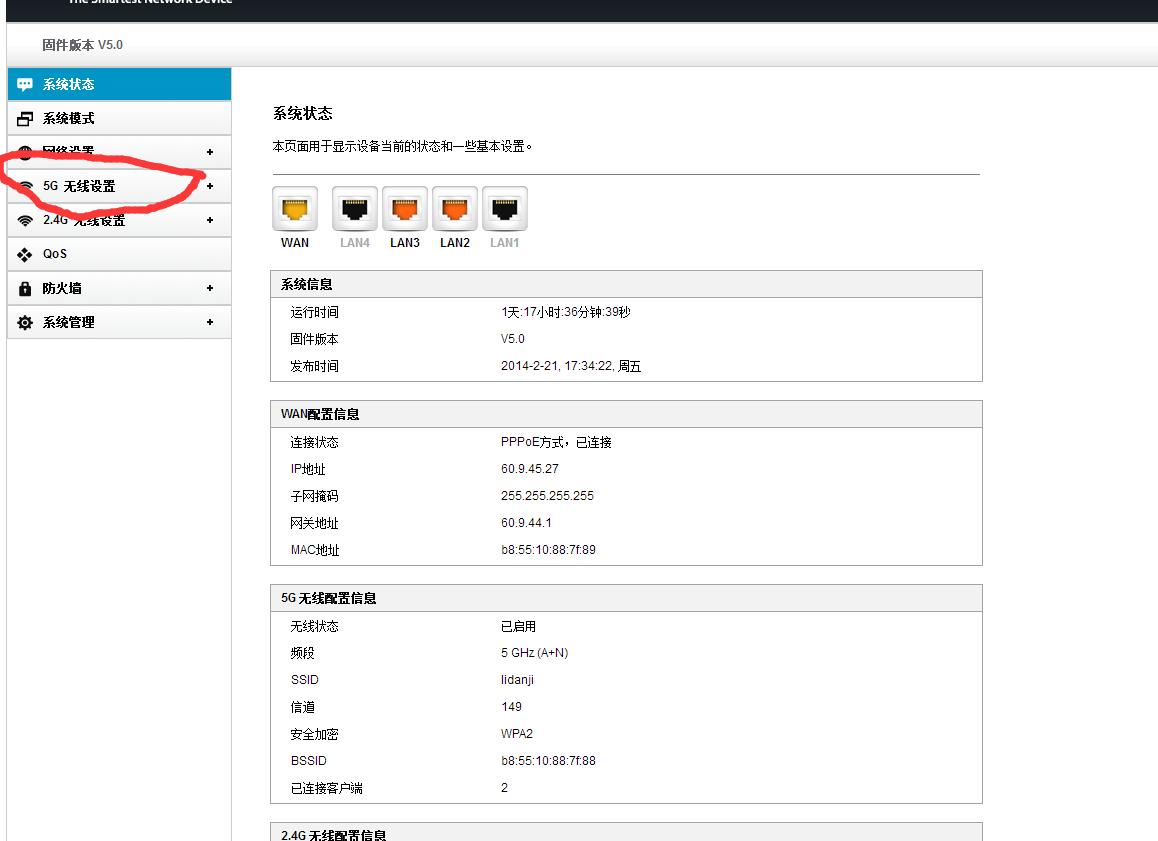Screen dimensions: 1158x841
Task: Expand the 系统管理 section
Action: [x=210, y=322]
